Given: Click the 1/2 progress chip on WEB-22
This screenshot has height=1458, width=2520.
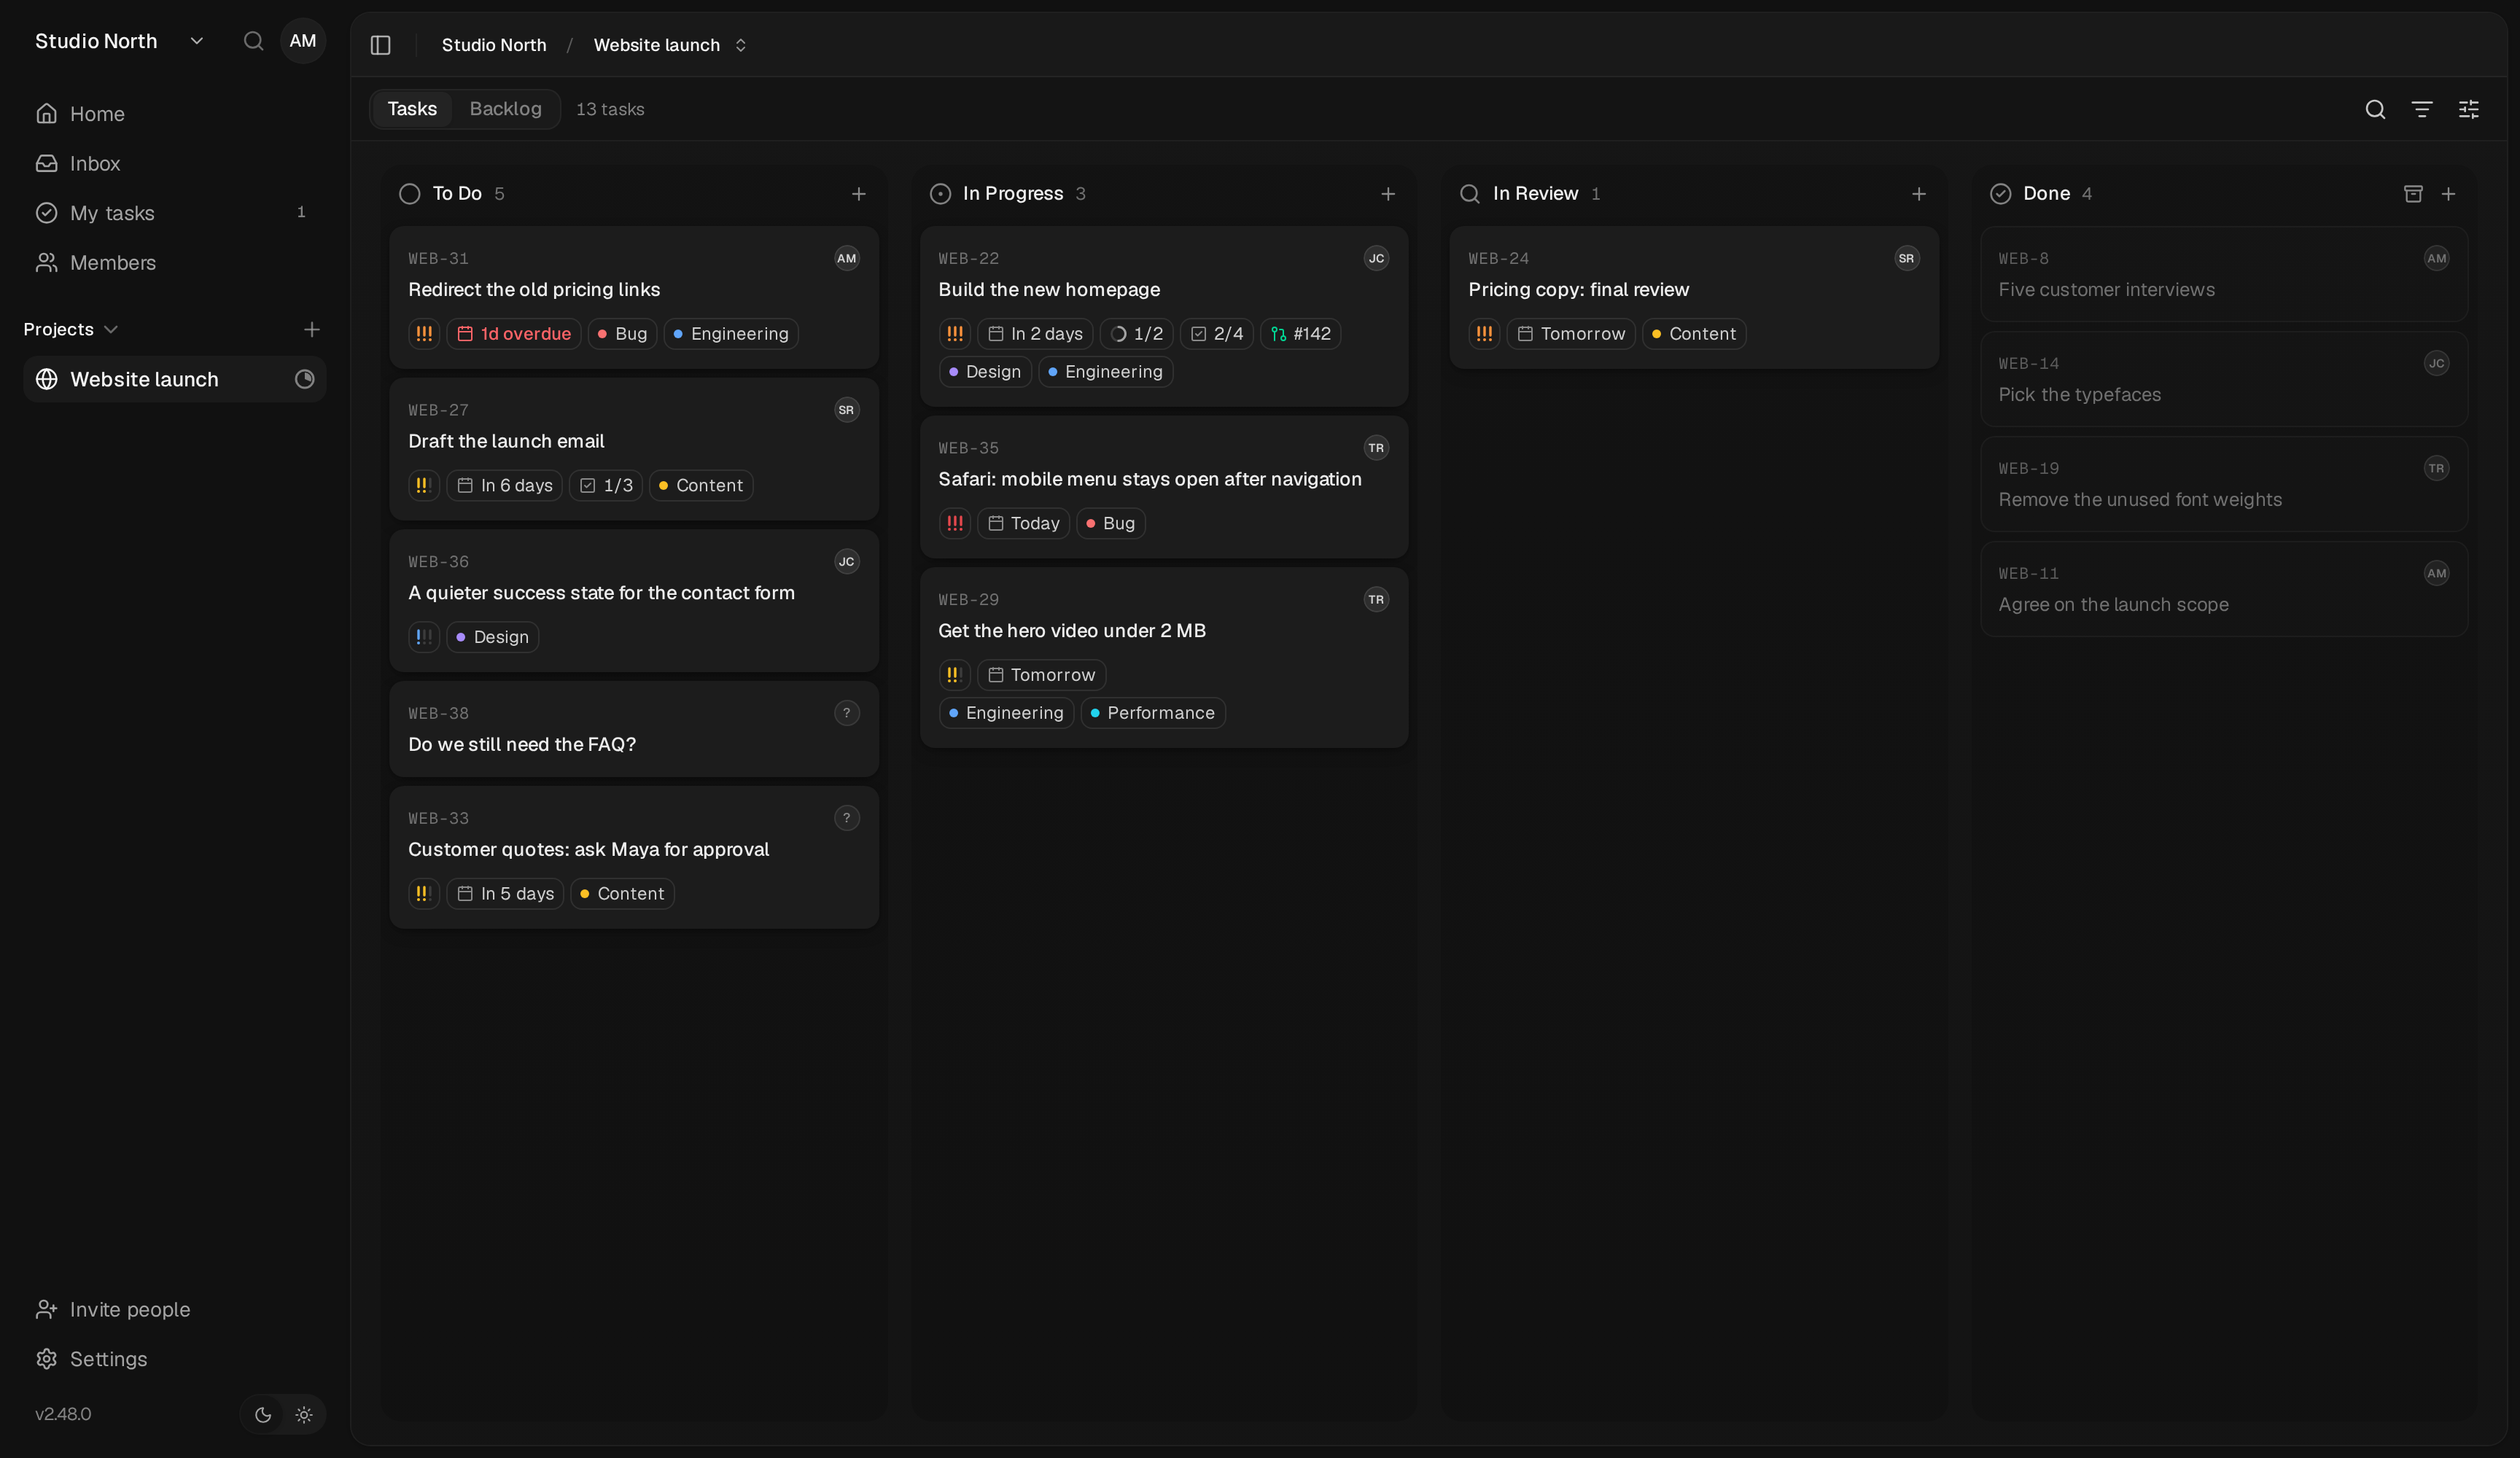Looking at the screenshot, I should 1136,334.
